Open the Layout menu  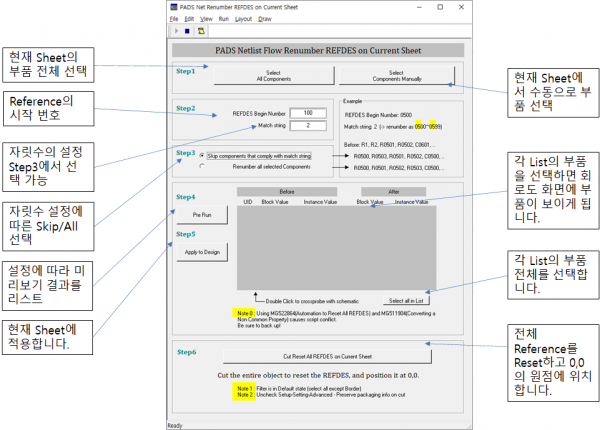tap(242, 19)
